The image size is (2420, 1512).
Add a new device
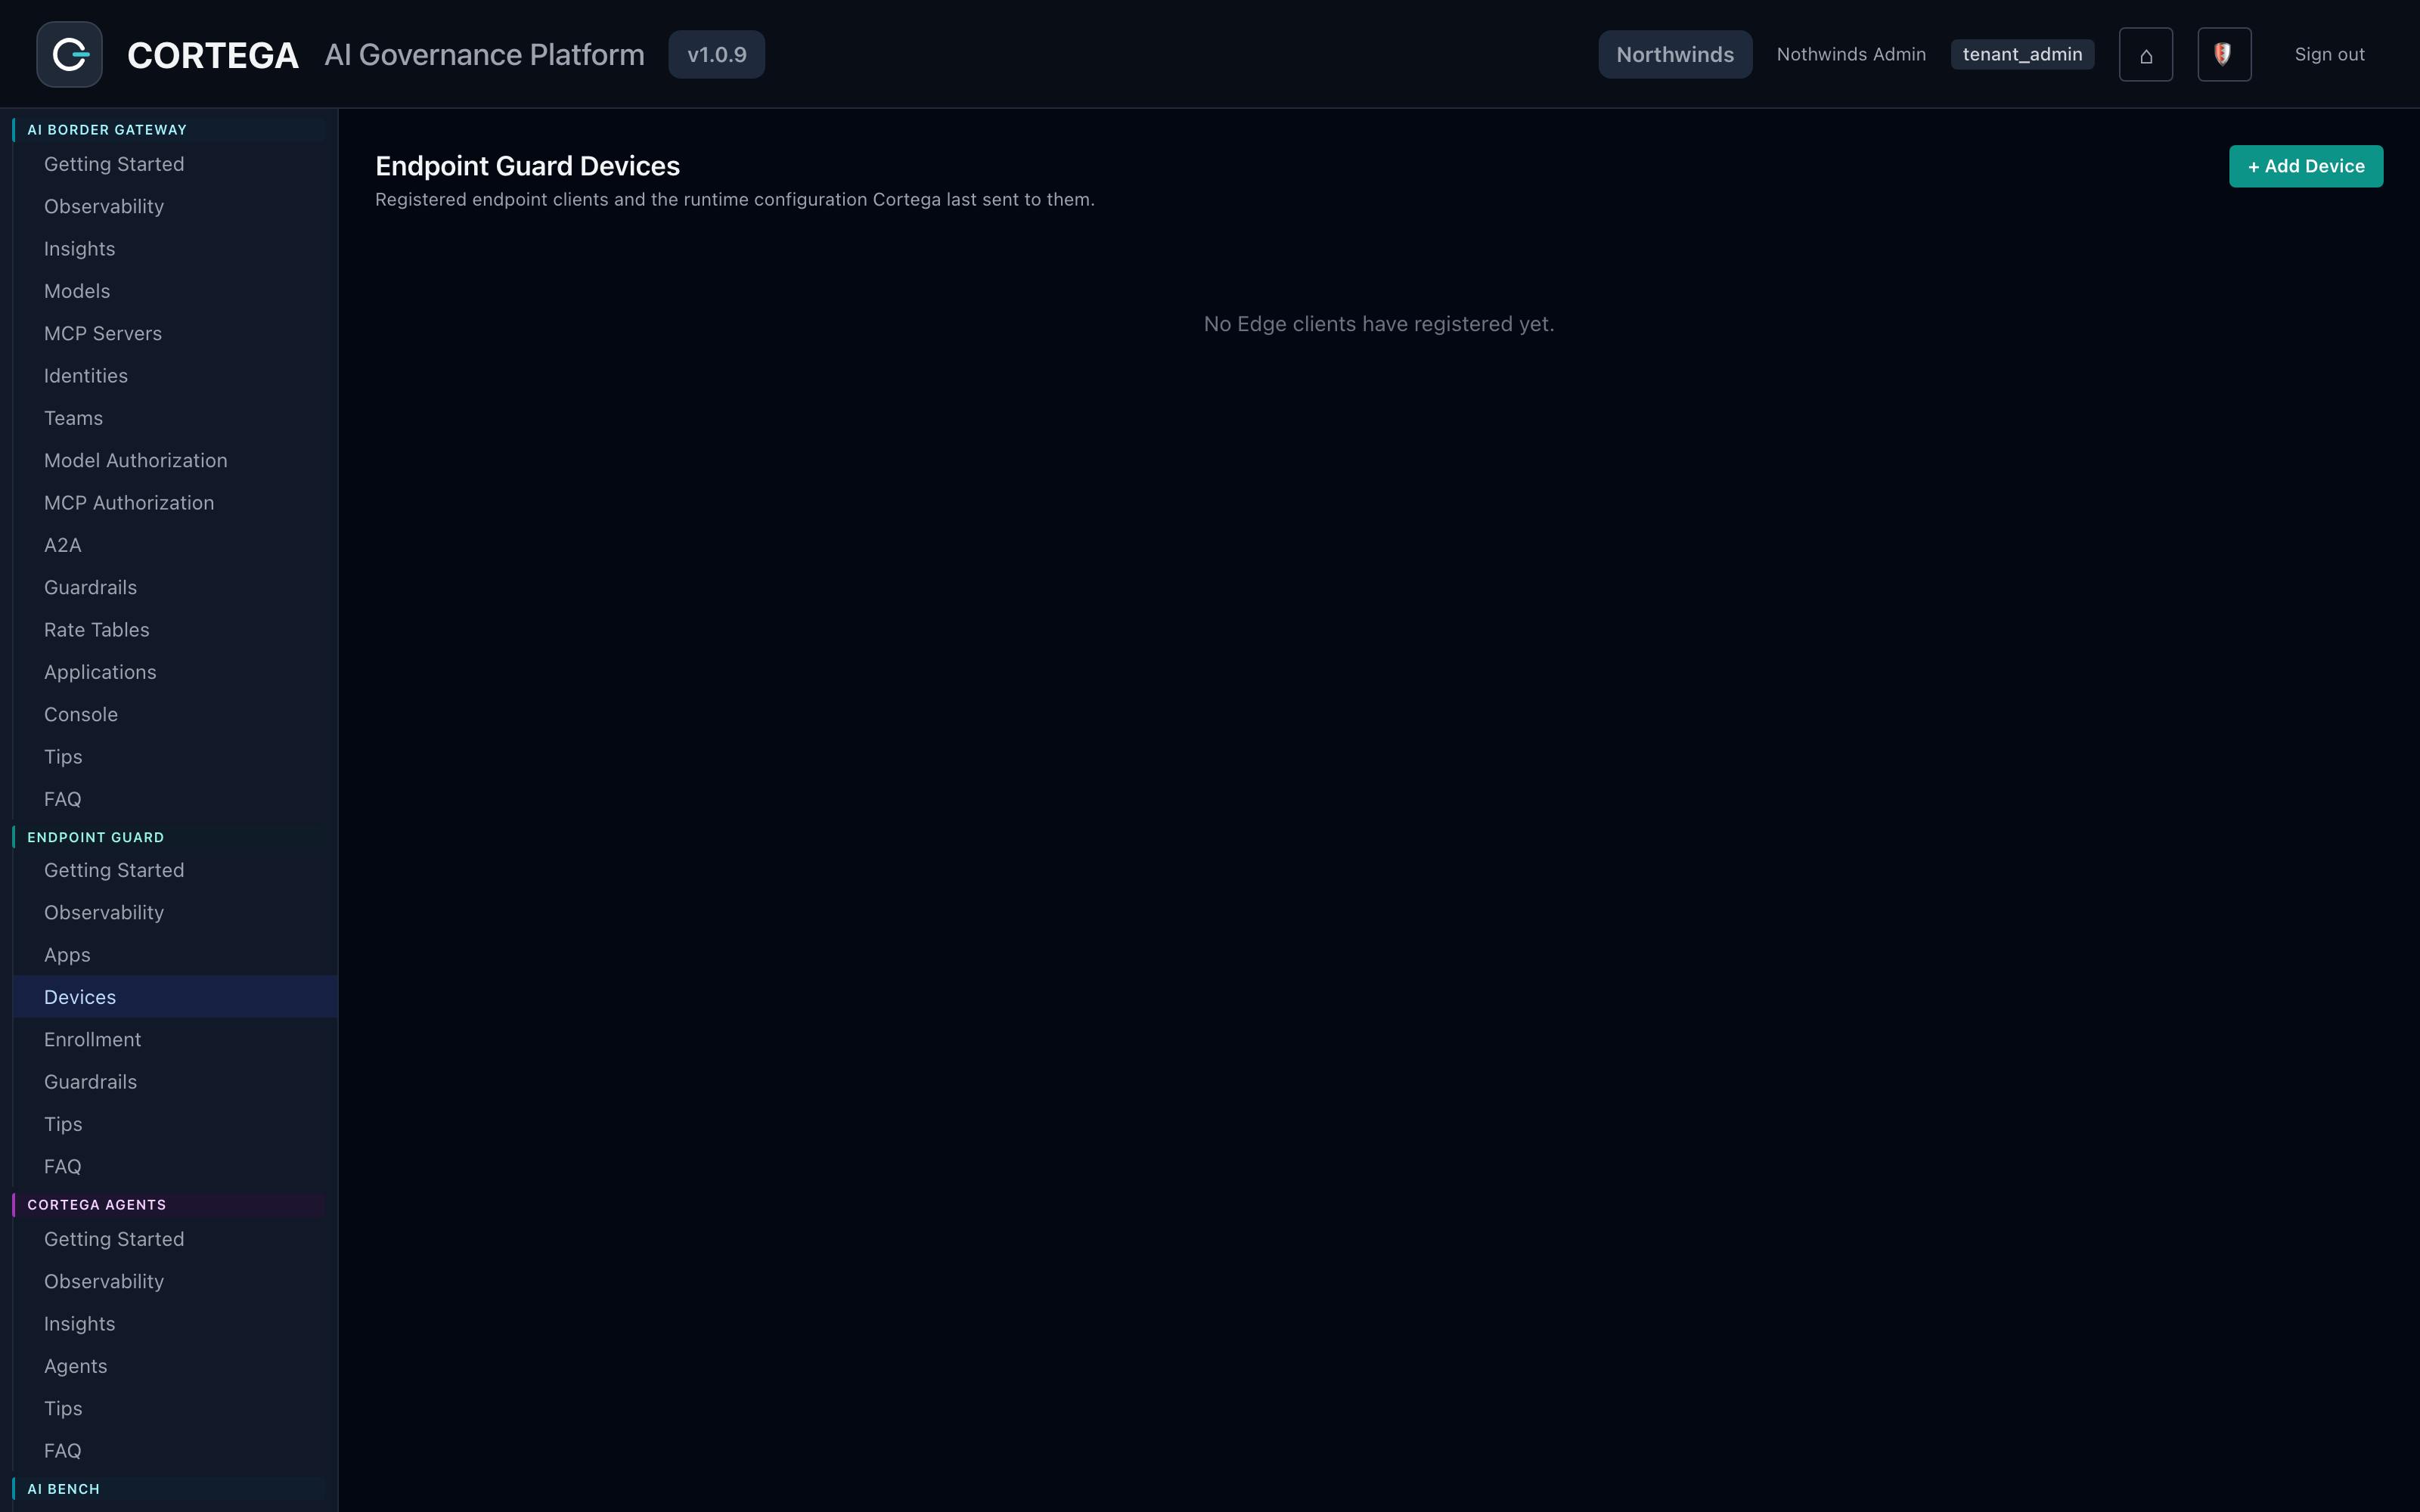[2305, 166]
